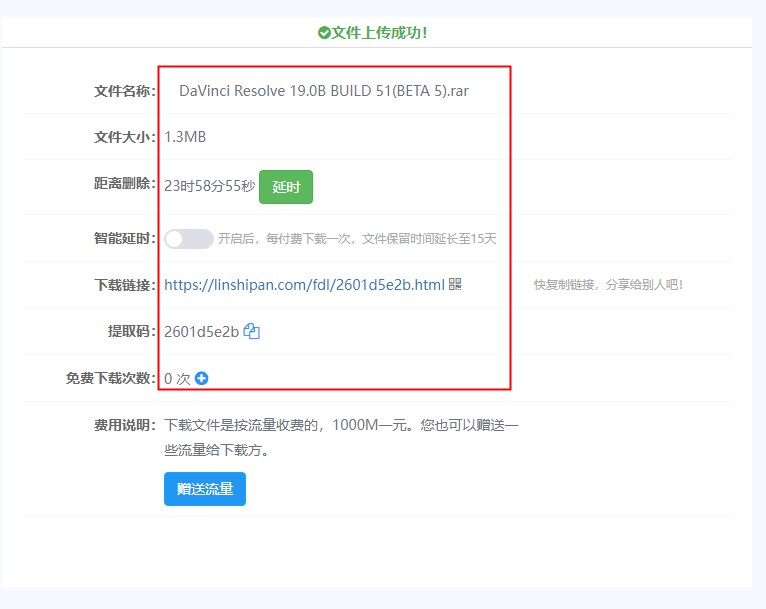Click the 费用说明 label
Image resolution: width=766 pixels, height=609 pixels.
click(x=125, y=425)
